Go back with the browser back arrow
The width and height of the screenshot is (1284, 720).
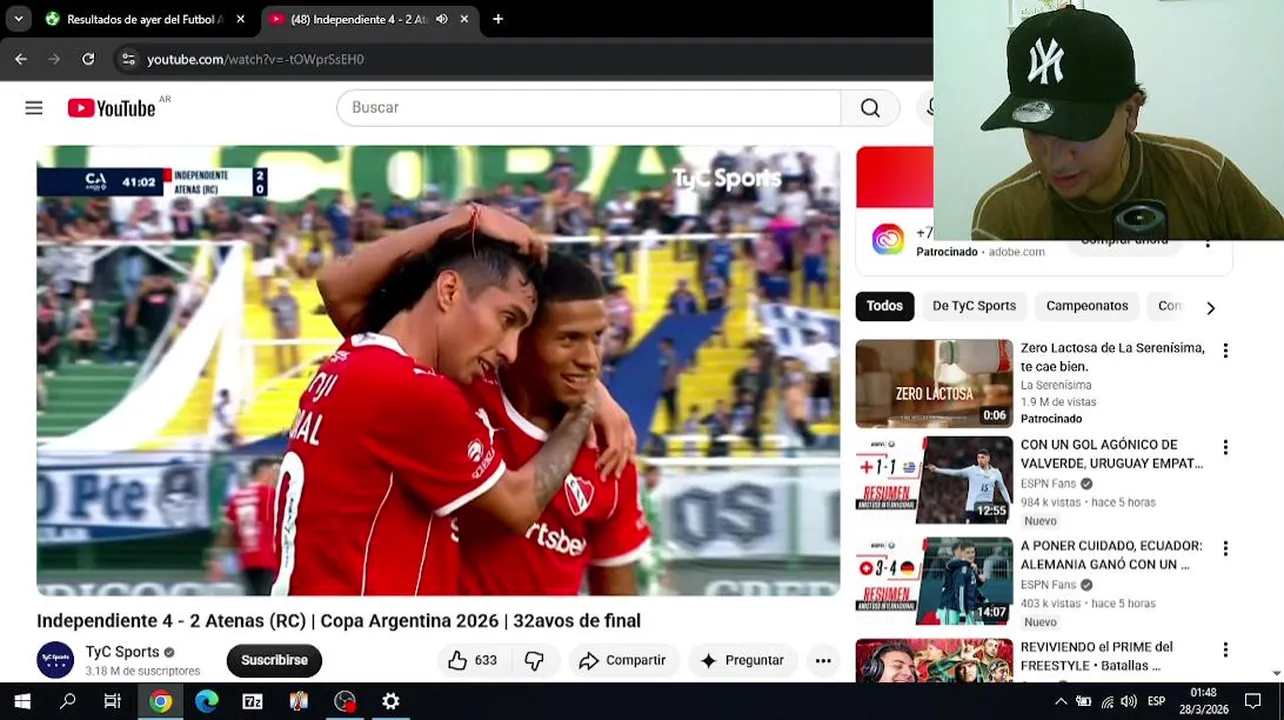point(21,59)
